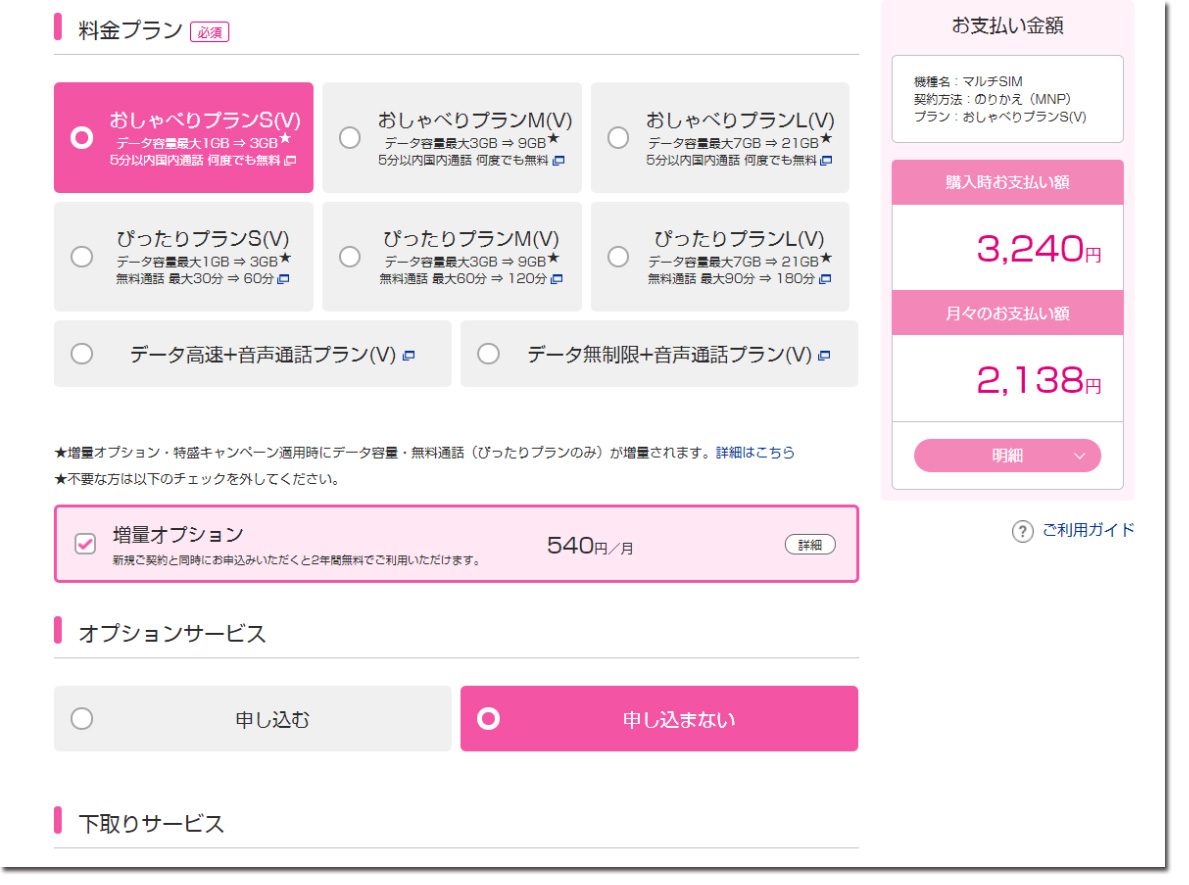
Task: Click the 詳細 button for 増量オプション
Action: [809, 545]
